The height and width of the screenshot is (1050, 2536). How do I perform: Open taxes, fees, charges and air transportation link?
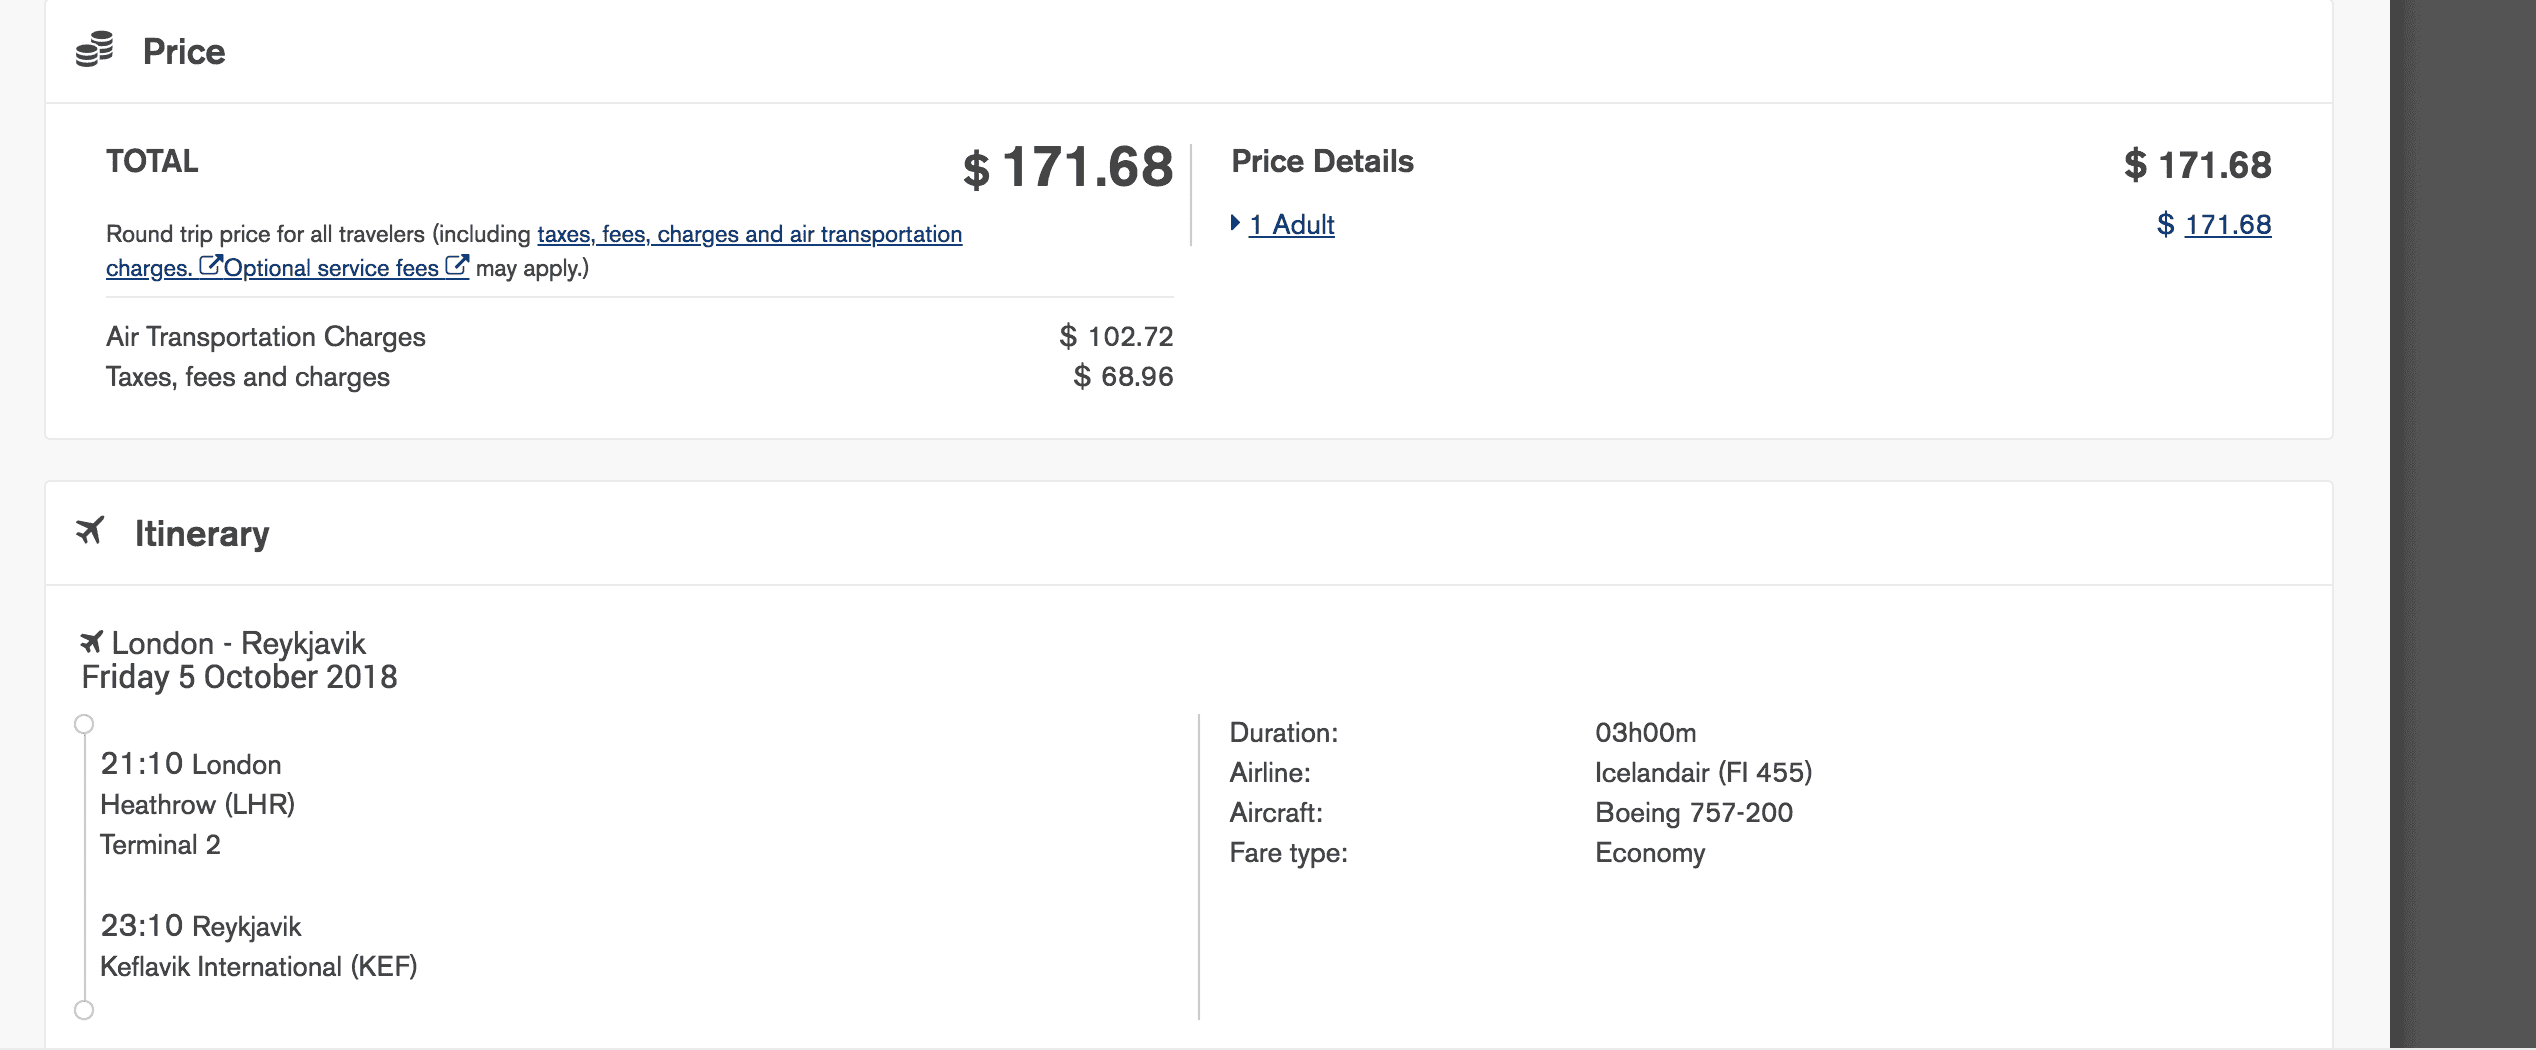pos(749,234)
